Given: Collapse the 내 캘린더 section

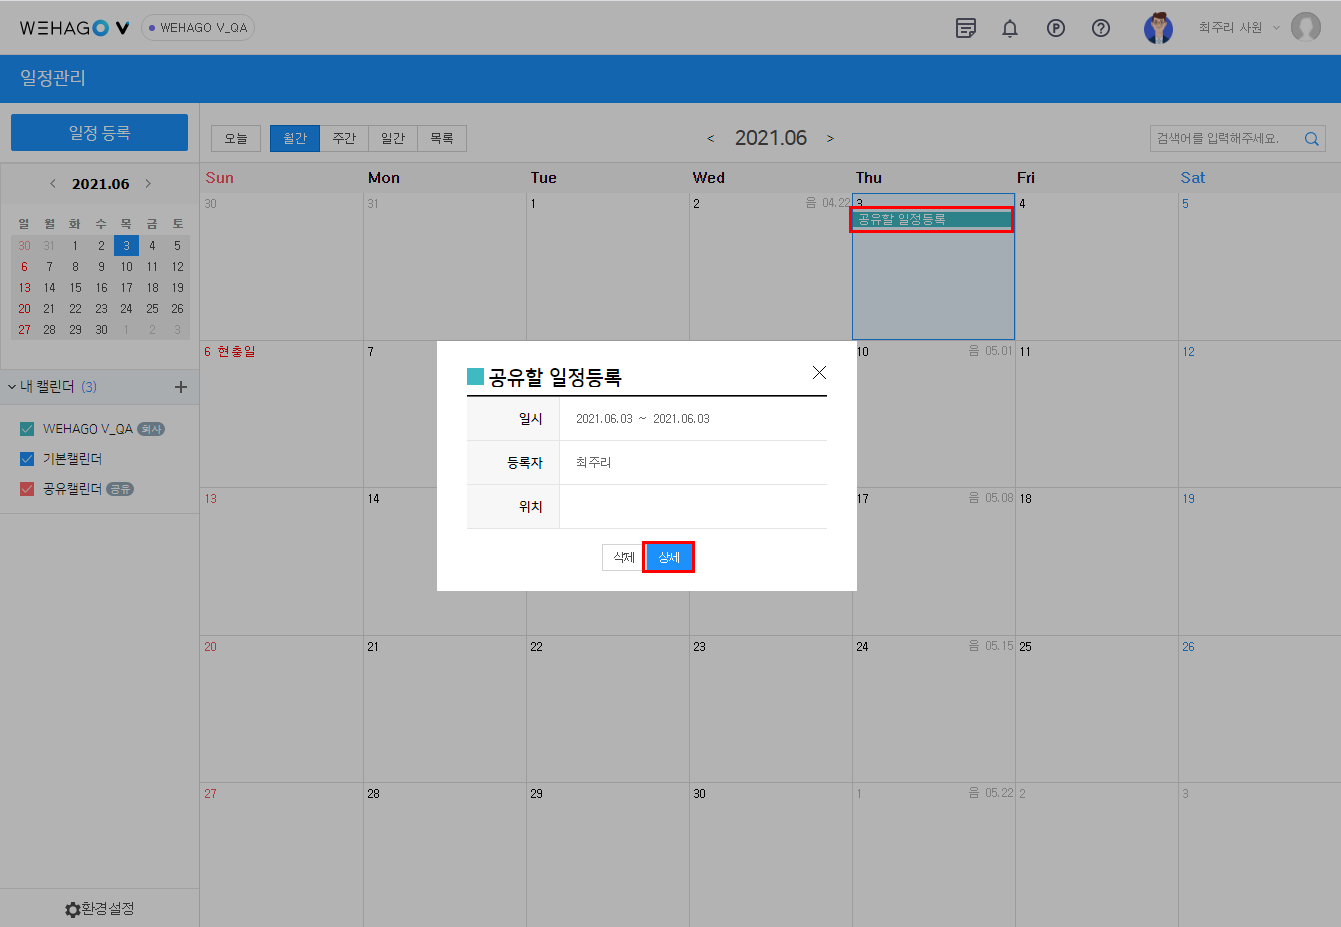Looking at the screenshot, I should (x=12, y=387).
